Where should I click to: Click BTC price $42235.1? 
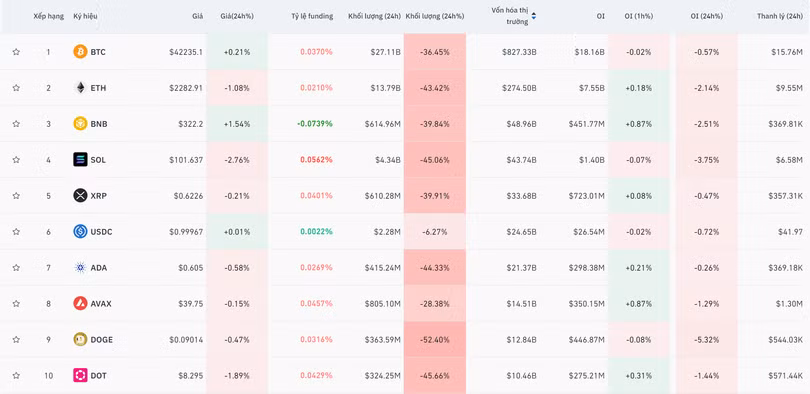186,52
